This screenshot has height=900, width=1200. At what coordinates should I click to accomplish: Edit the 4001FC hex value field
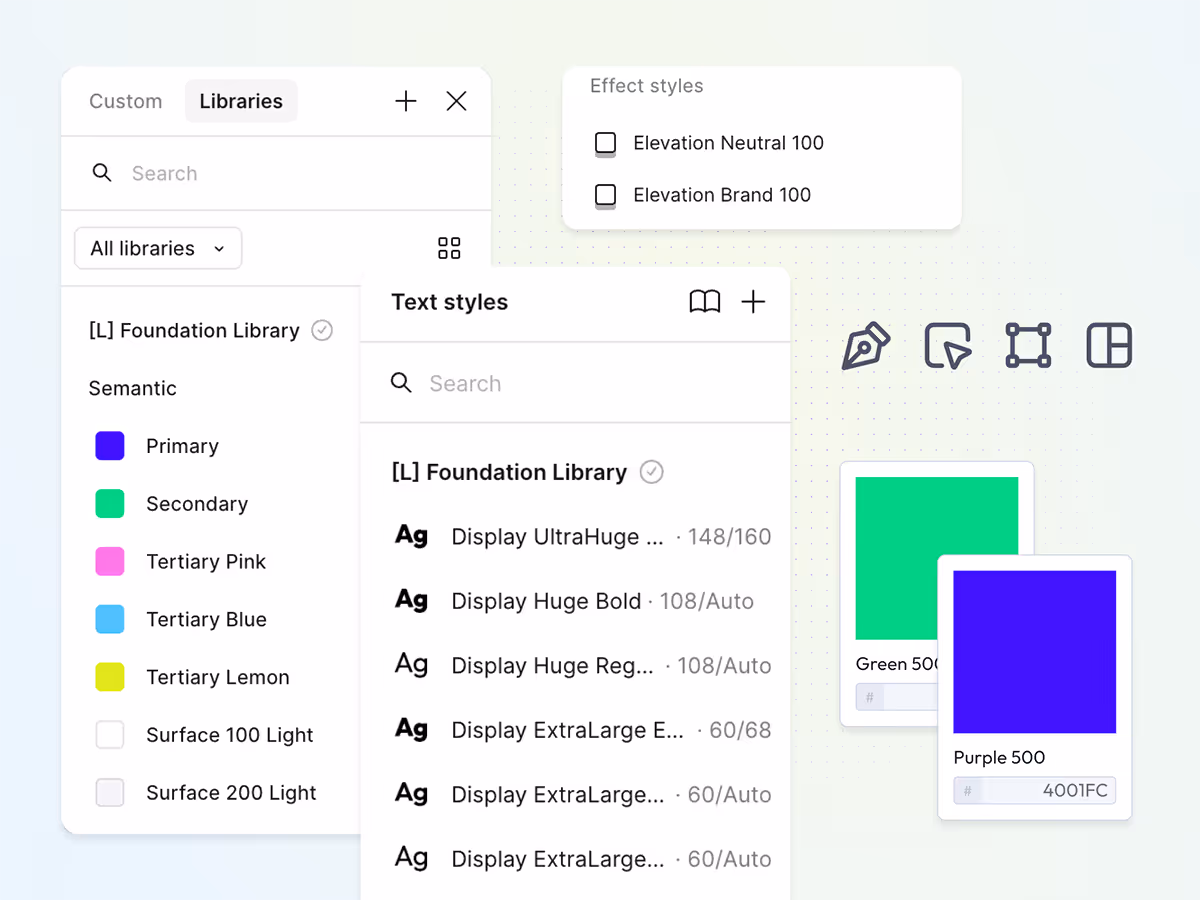1035,790
